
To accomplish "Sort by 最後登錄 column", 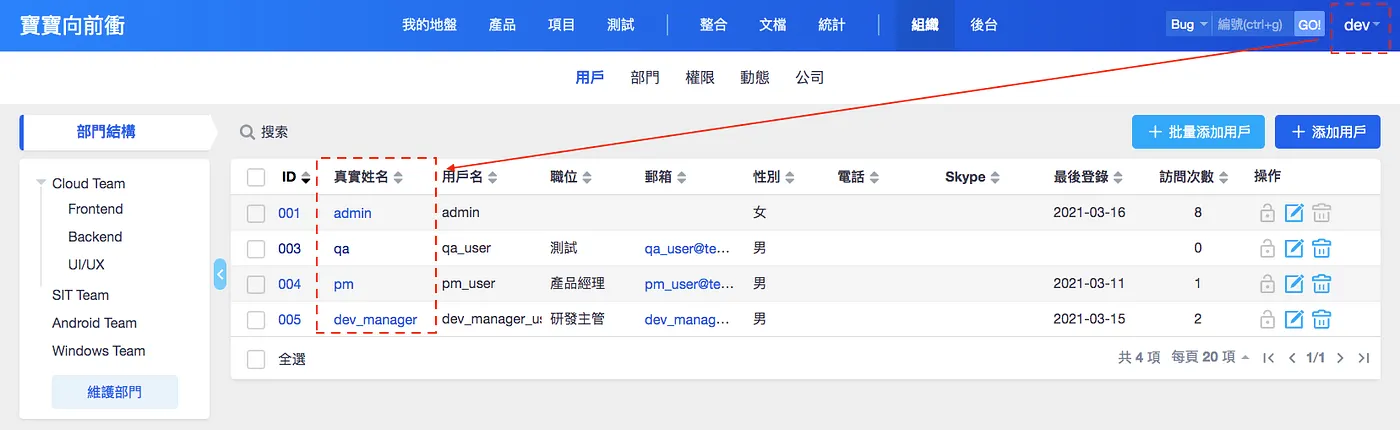I will pyautogui.click(x=1089, y=177).
